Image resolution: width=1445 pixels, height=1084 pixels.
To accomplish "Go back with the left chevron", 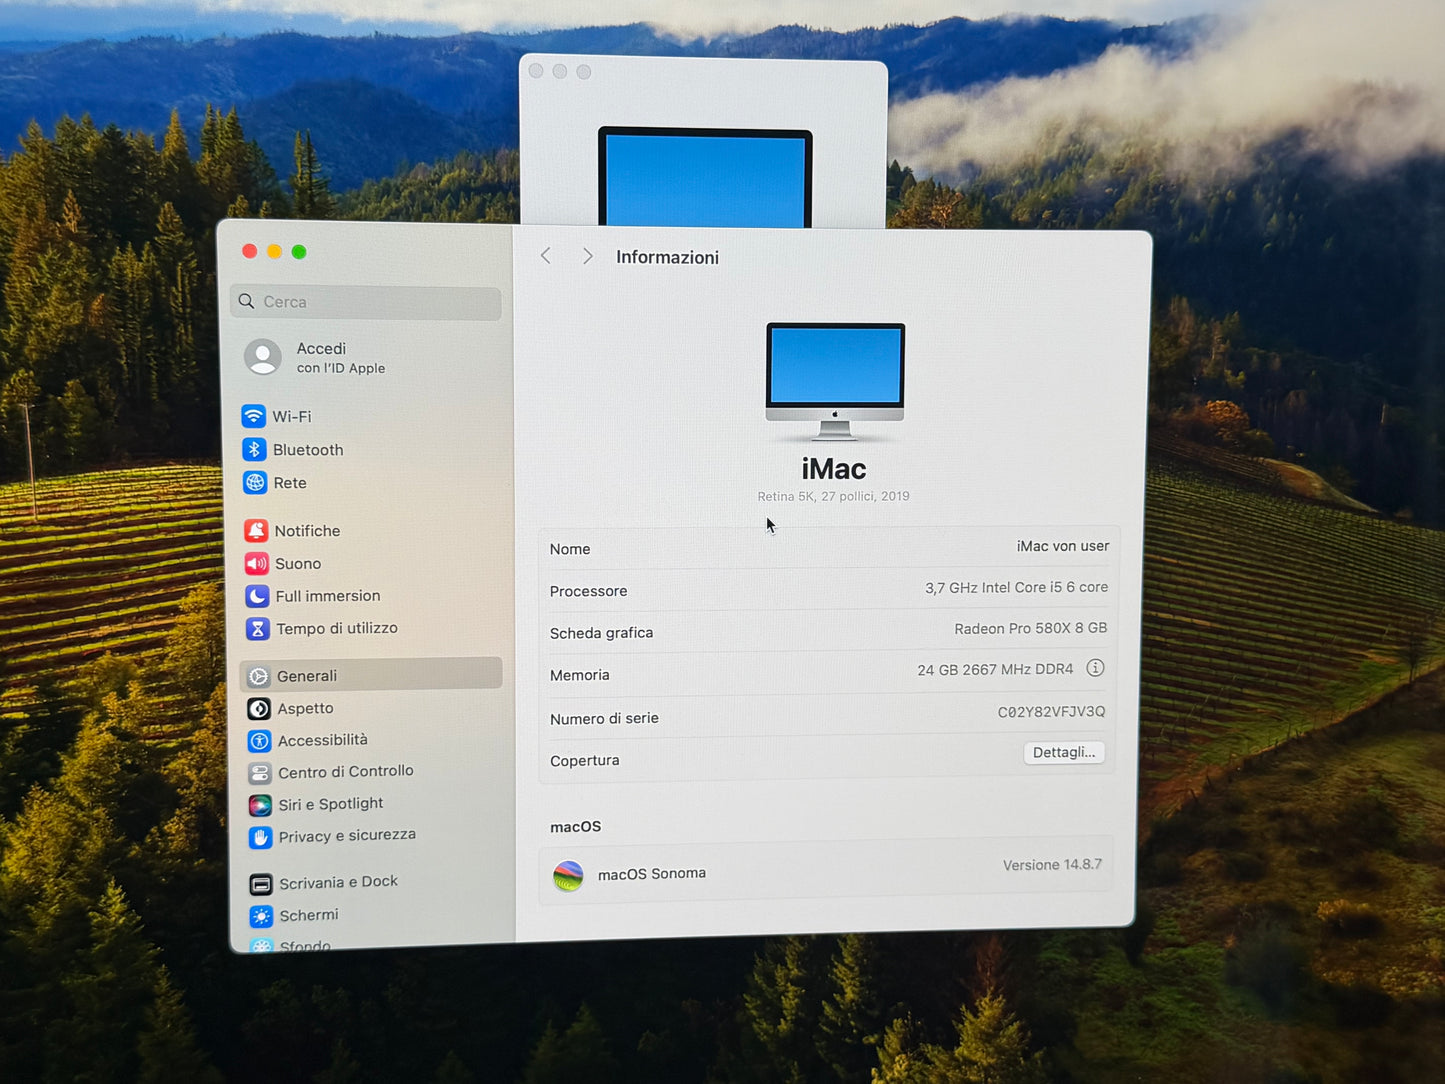I will pyautogui.click(x=546, y=256).
